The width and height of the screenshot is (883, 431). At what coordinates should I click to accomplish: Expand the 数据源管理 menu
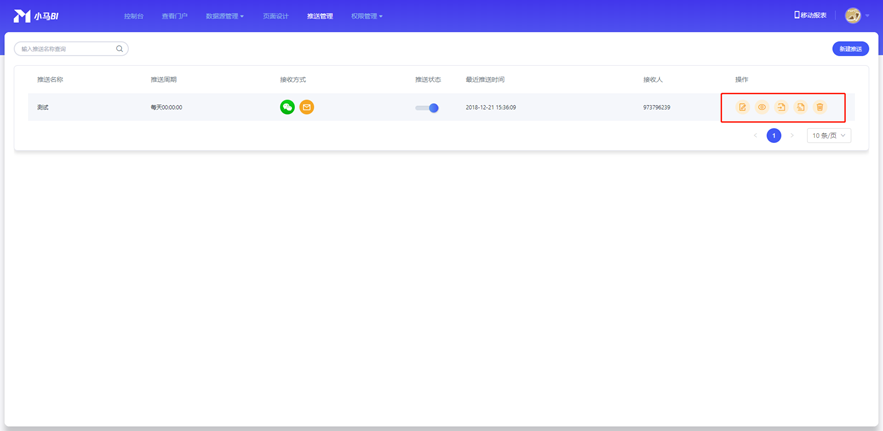(x=224, y=16)
